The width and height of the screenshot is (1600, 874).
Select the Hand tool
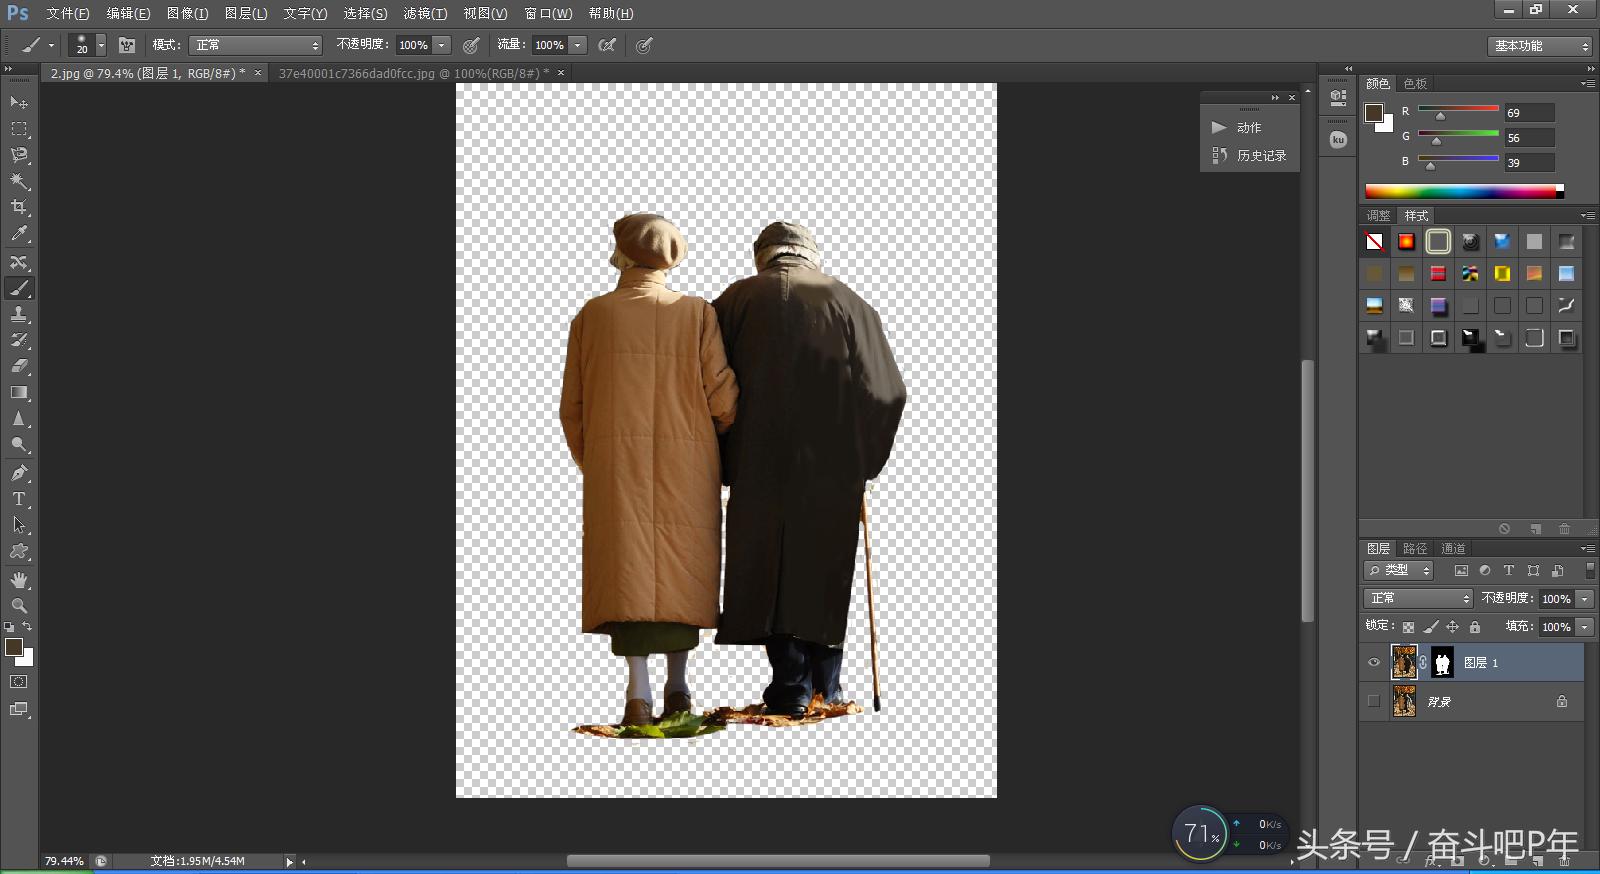coord(19,580)
